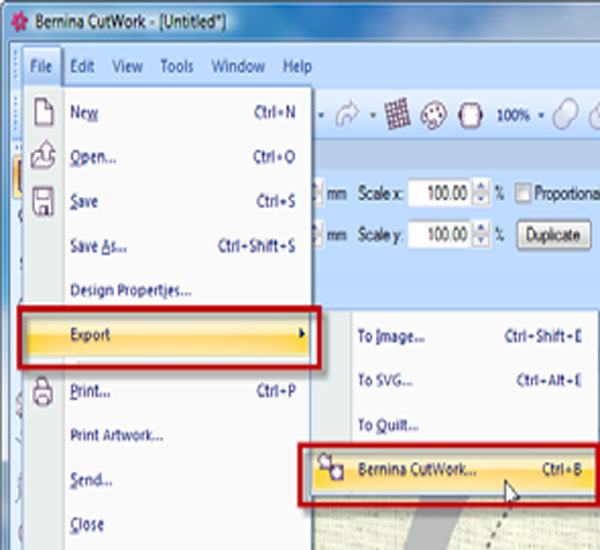Open the View menu

pyautogui.click(x=127, y=66)
